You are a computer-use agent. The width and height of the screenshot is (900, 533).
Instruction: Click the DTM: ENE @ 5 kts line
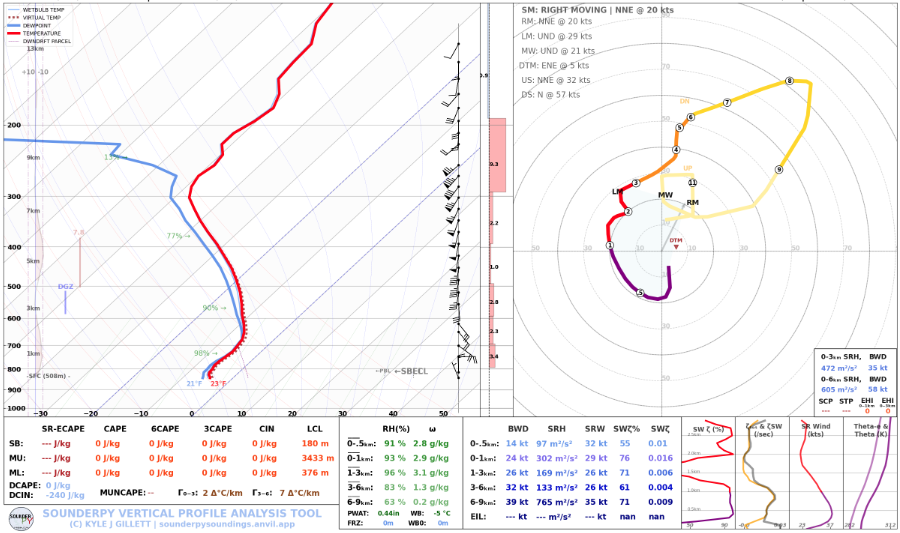tap(554, 65)
